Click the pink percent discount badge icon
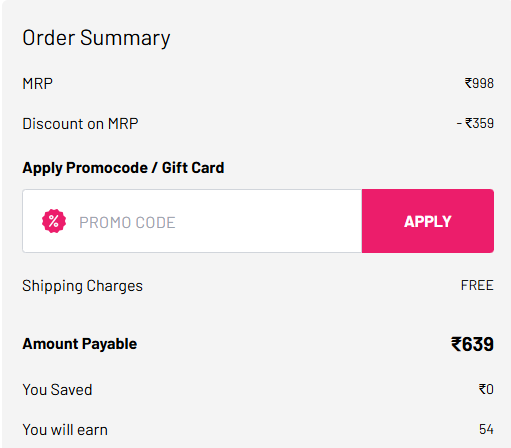This screenshot has height=448, width=511. (x=54, y=221)
